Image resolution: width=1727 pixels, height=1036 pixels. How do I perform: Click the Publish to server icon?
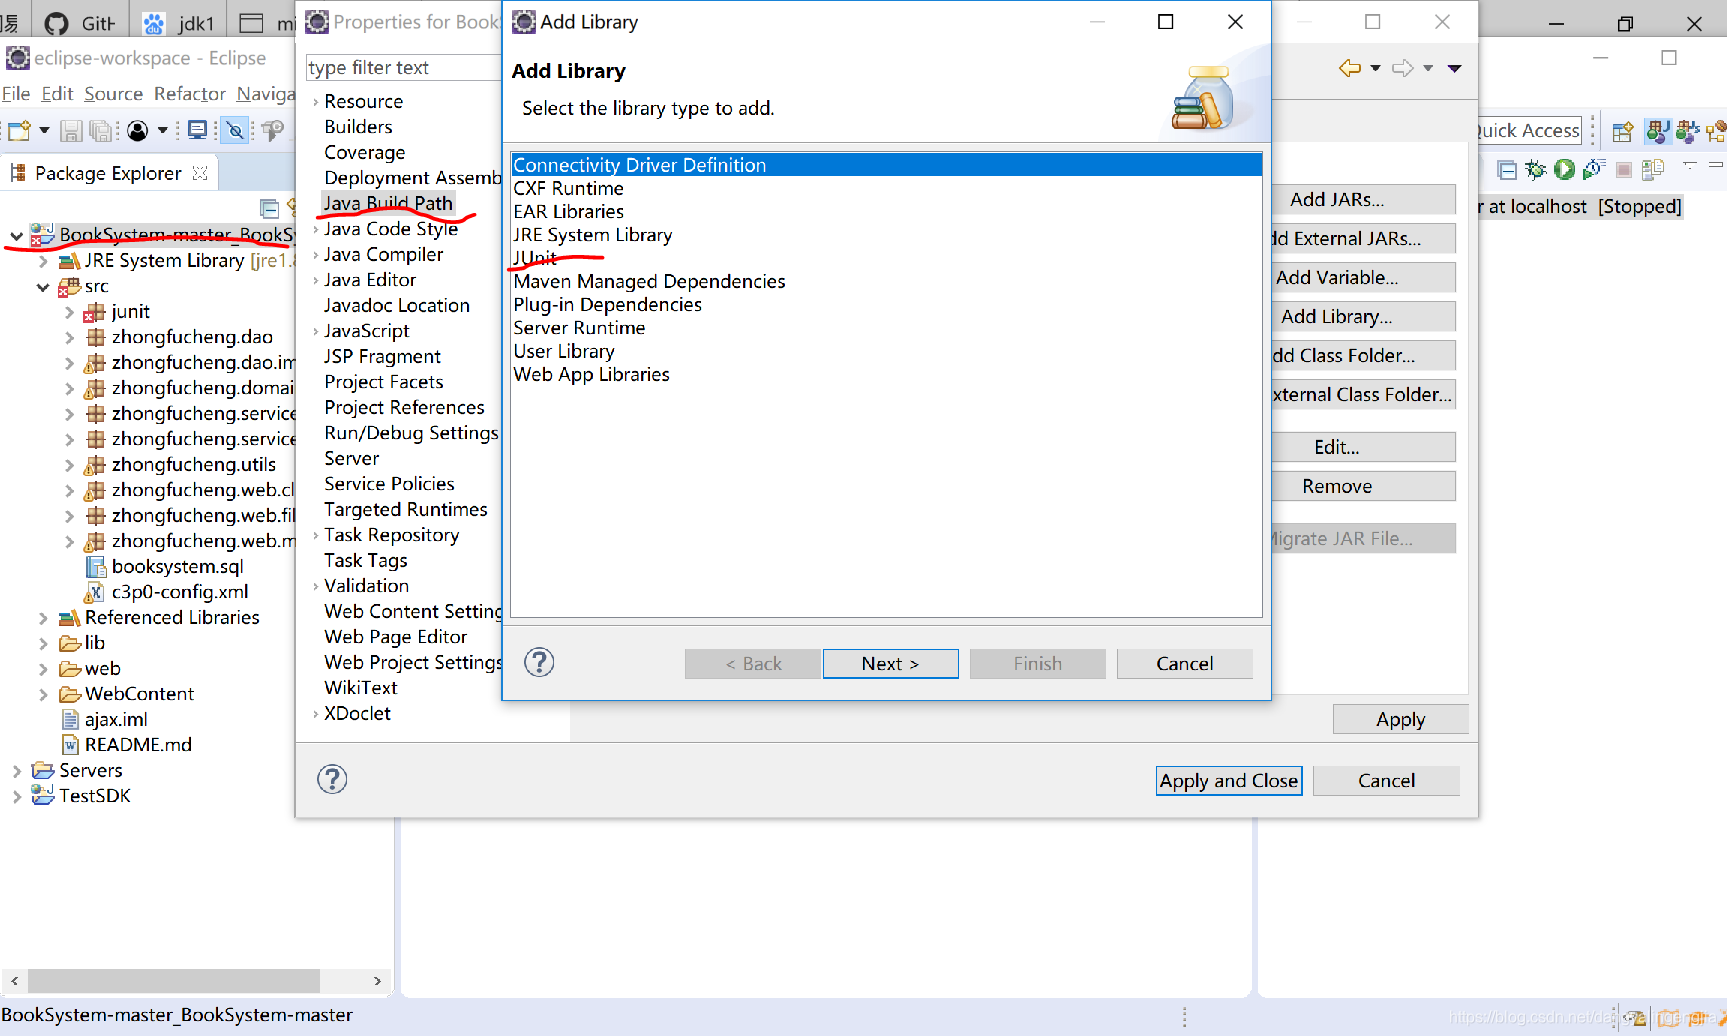[1653, 170]
